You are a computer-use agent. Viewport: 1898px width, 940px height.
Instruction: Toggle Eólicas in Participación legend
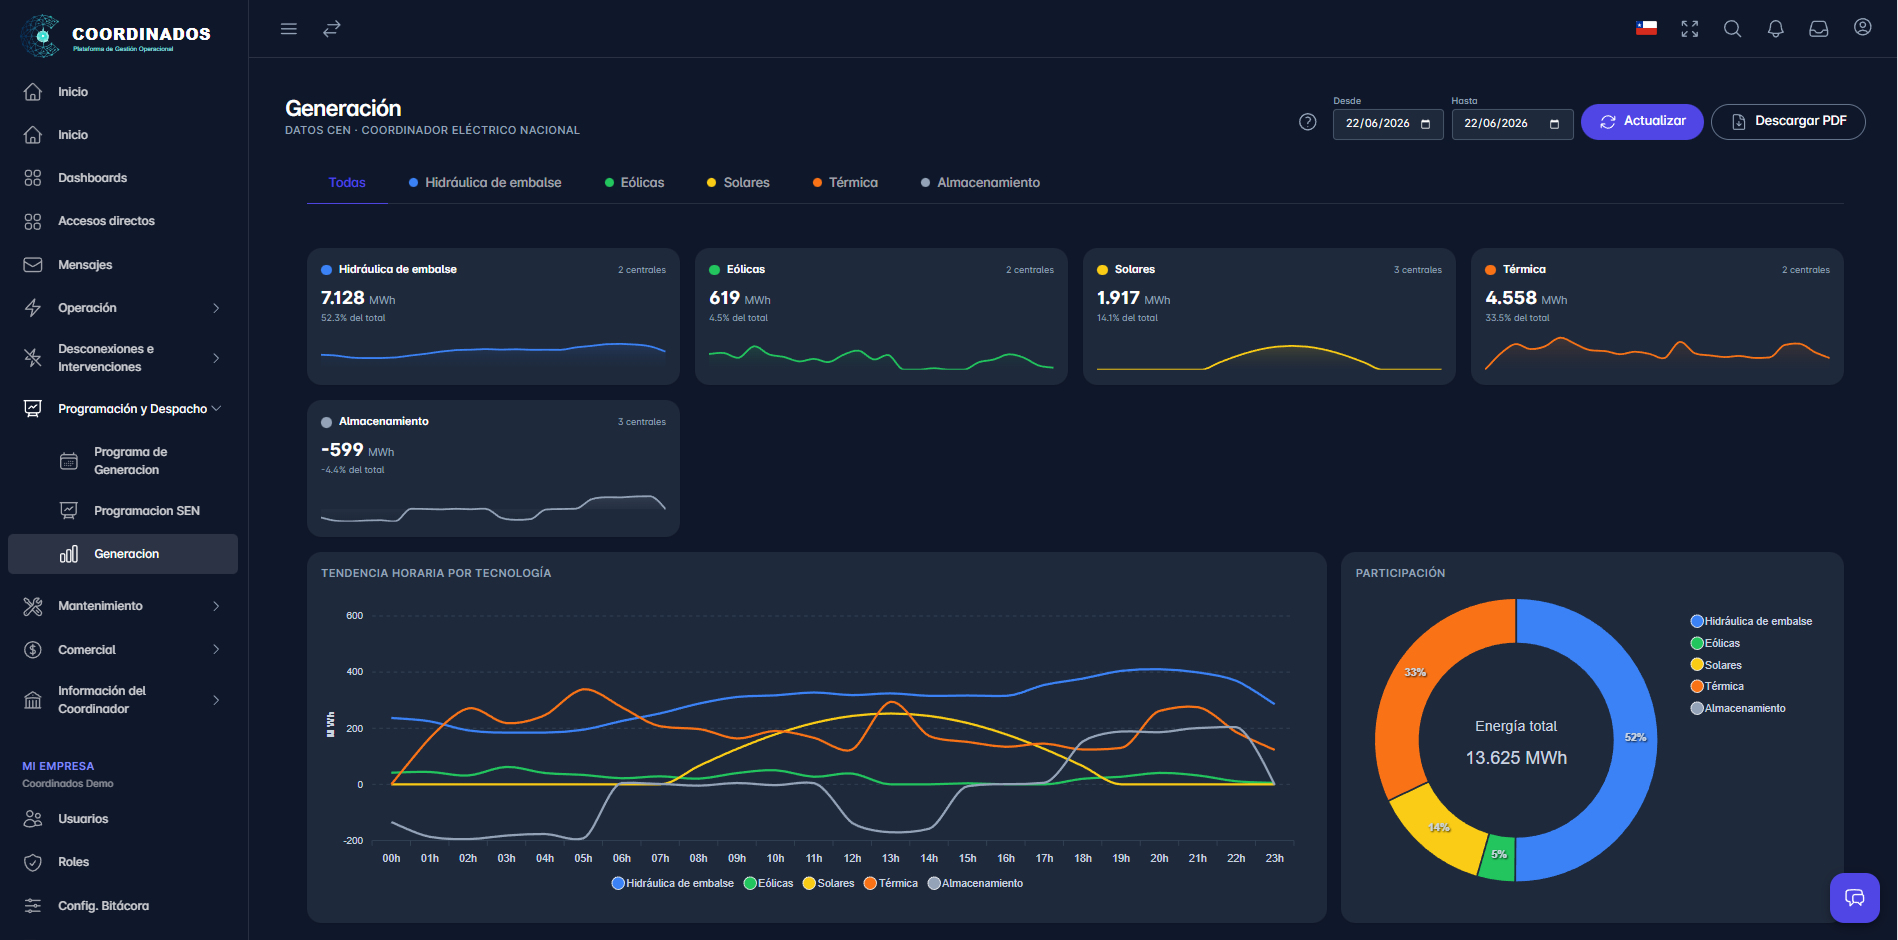(1716, 644)
